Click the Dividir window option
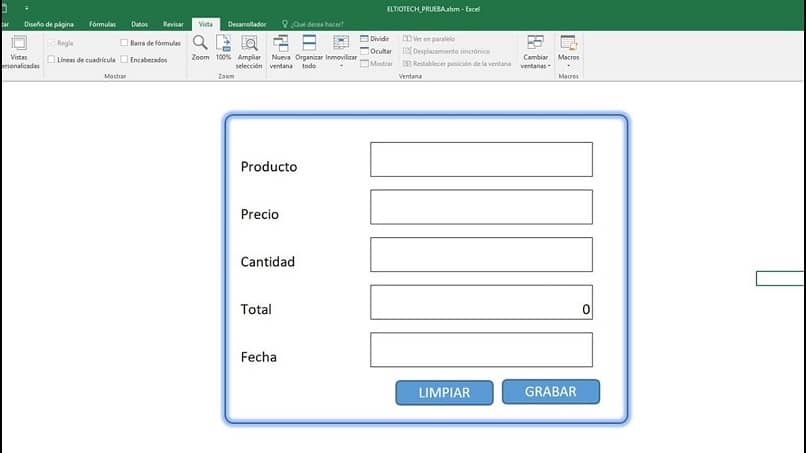The image size is (806, 453). tap(375, 39)
